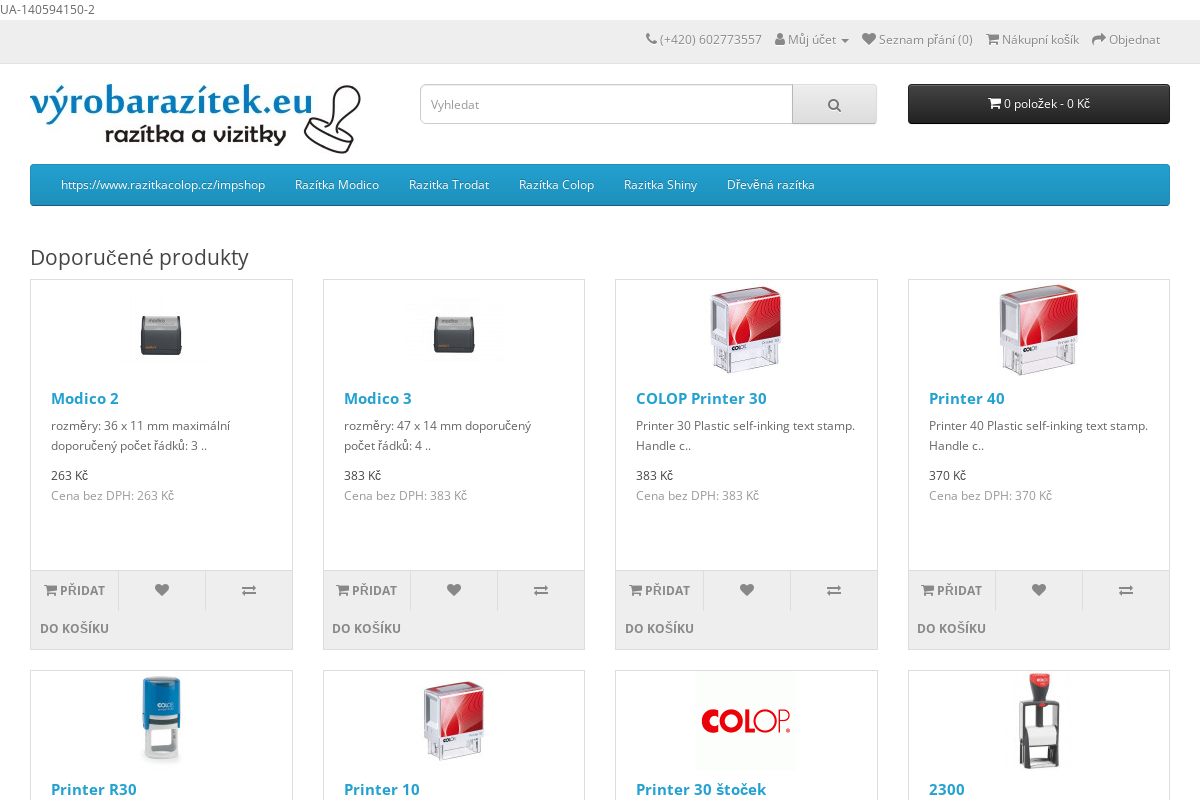The width and height of the screenshot is (1200, 800).
Task: Open 2300 product title
Action: [947, 789]
